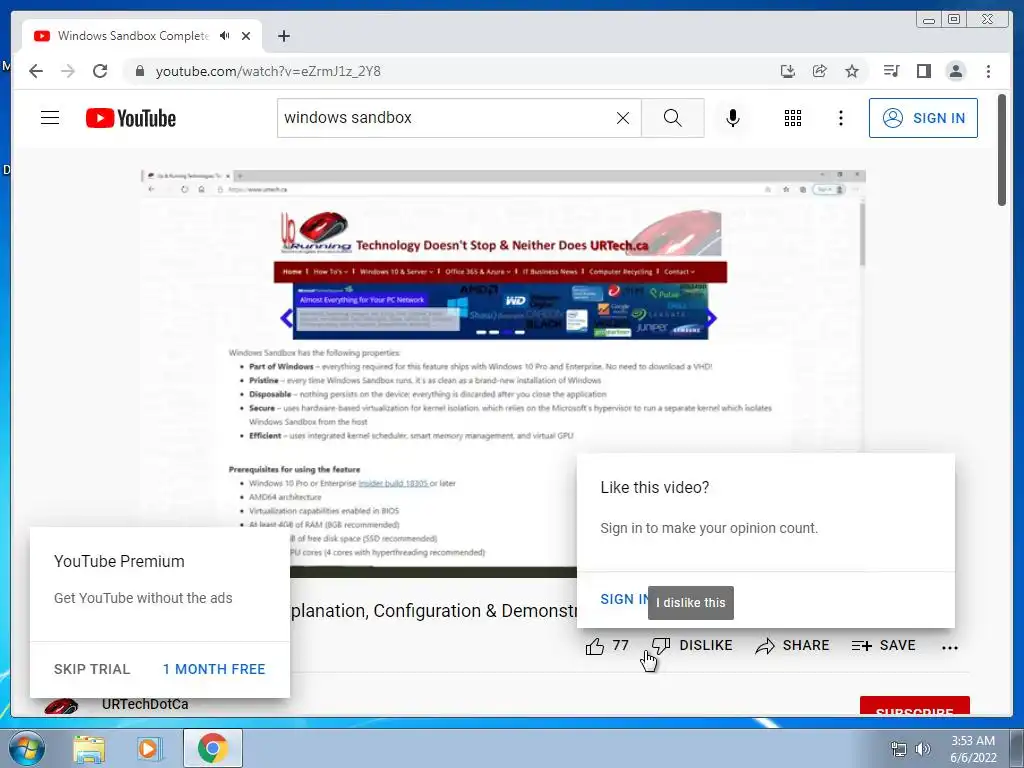Open the system volume tray icon

pyautogui.click(x=923, y=749)
